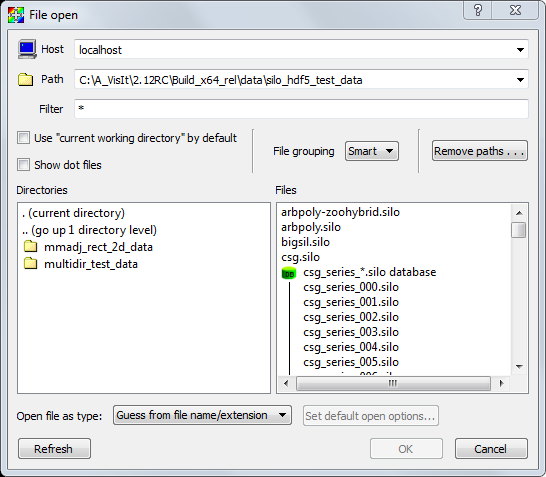The width and height of the screenshot is (546, 477).
Task: Click the Refresh button
Action: pyautogui.click(x=54, y=448)
